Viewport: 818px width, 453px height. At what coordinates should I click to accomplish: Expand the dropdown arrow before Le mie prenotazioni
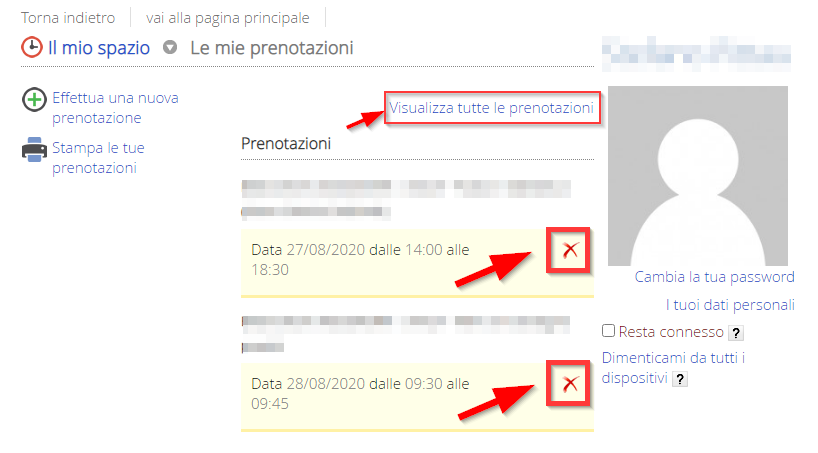pyautogui.click(x=170, y=47)
